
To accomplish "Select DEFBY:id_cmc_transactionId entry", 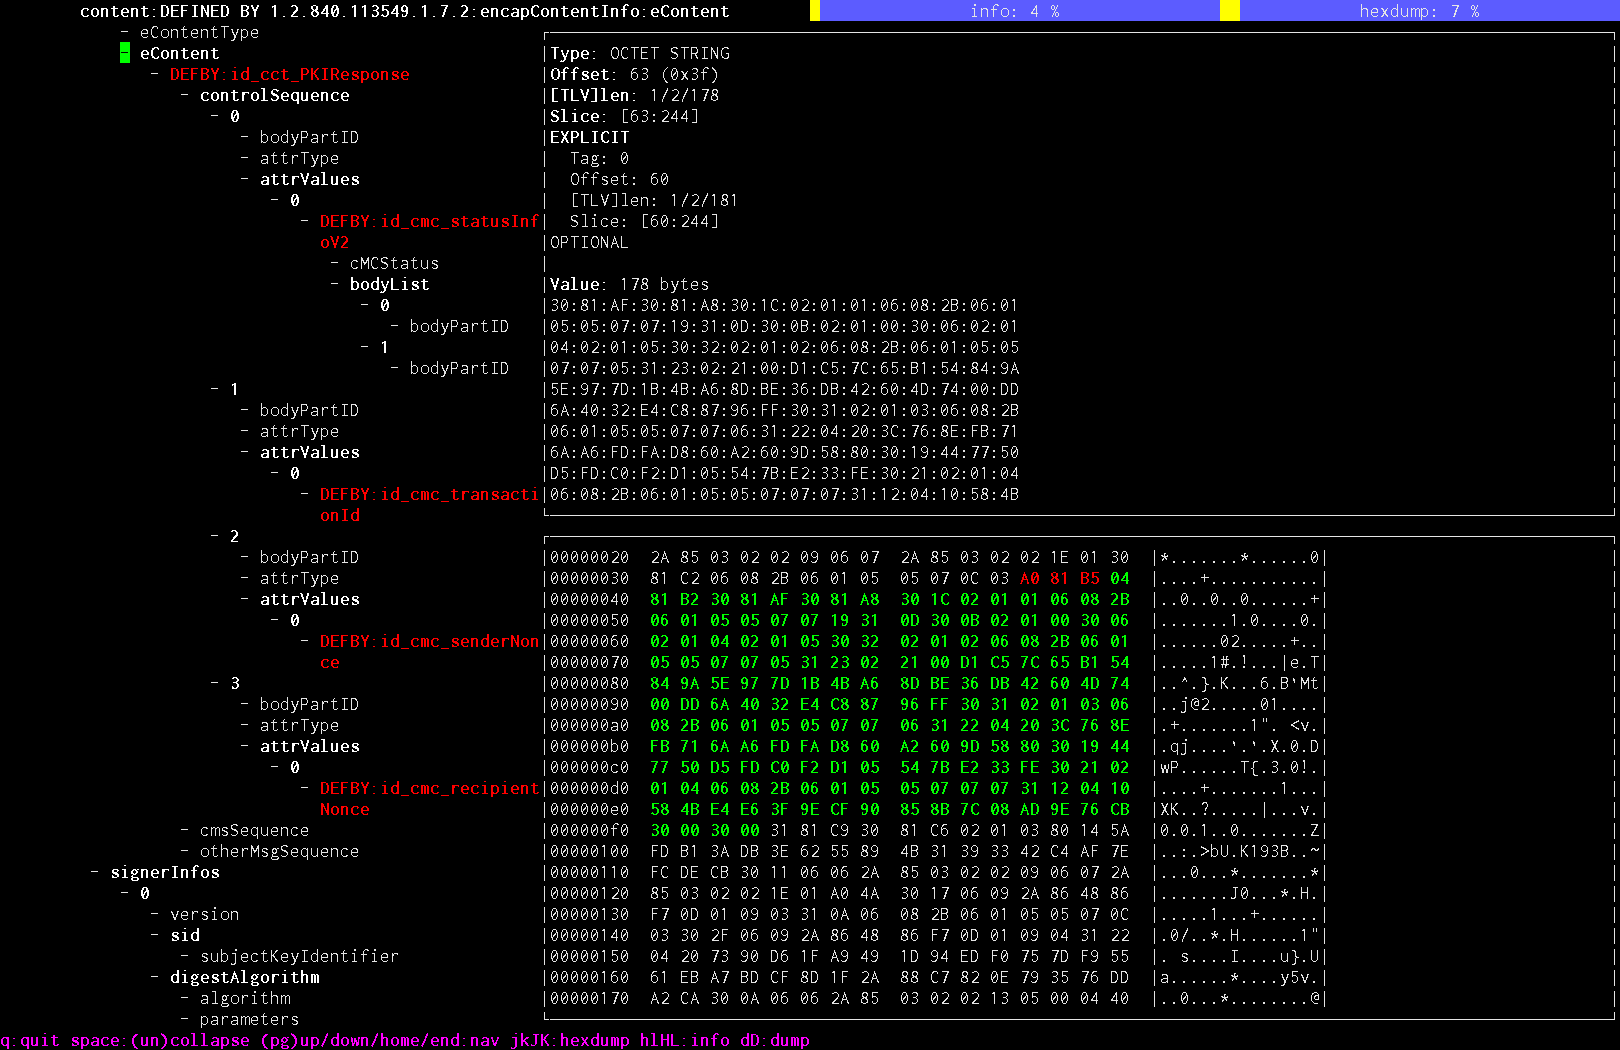I will coord(429,504).
